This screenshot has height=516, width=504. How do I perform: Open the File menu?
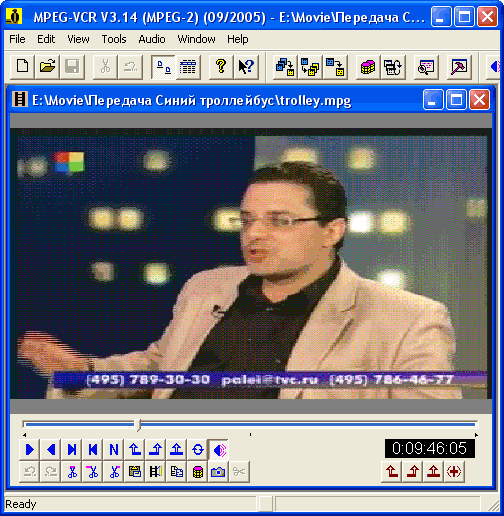pos(17,39)
